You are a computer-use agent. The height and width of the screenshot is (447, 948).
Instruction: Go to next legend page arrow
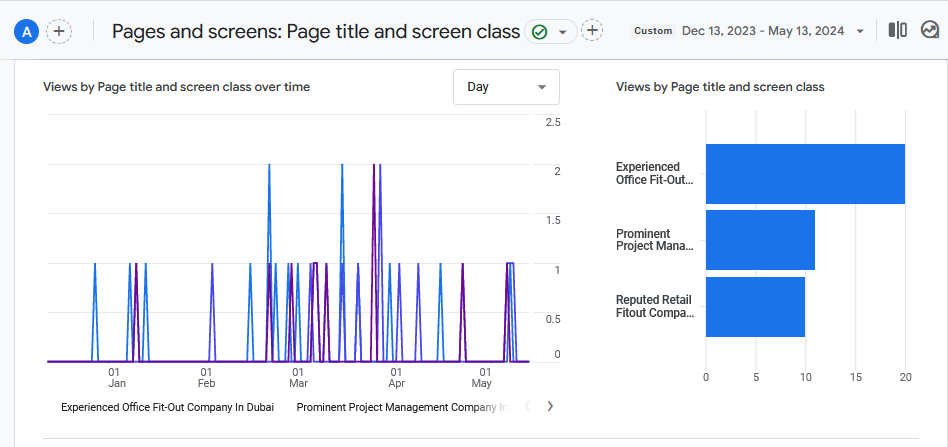point(549,406)
